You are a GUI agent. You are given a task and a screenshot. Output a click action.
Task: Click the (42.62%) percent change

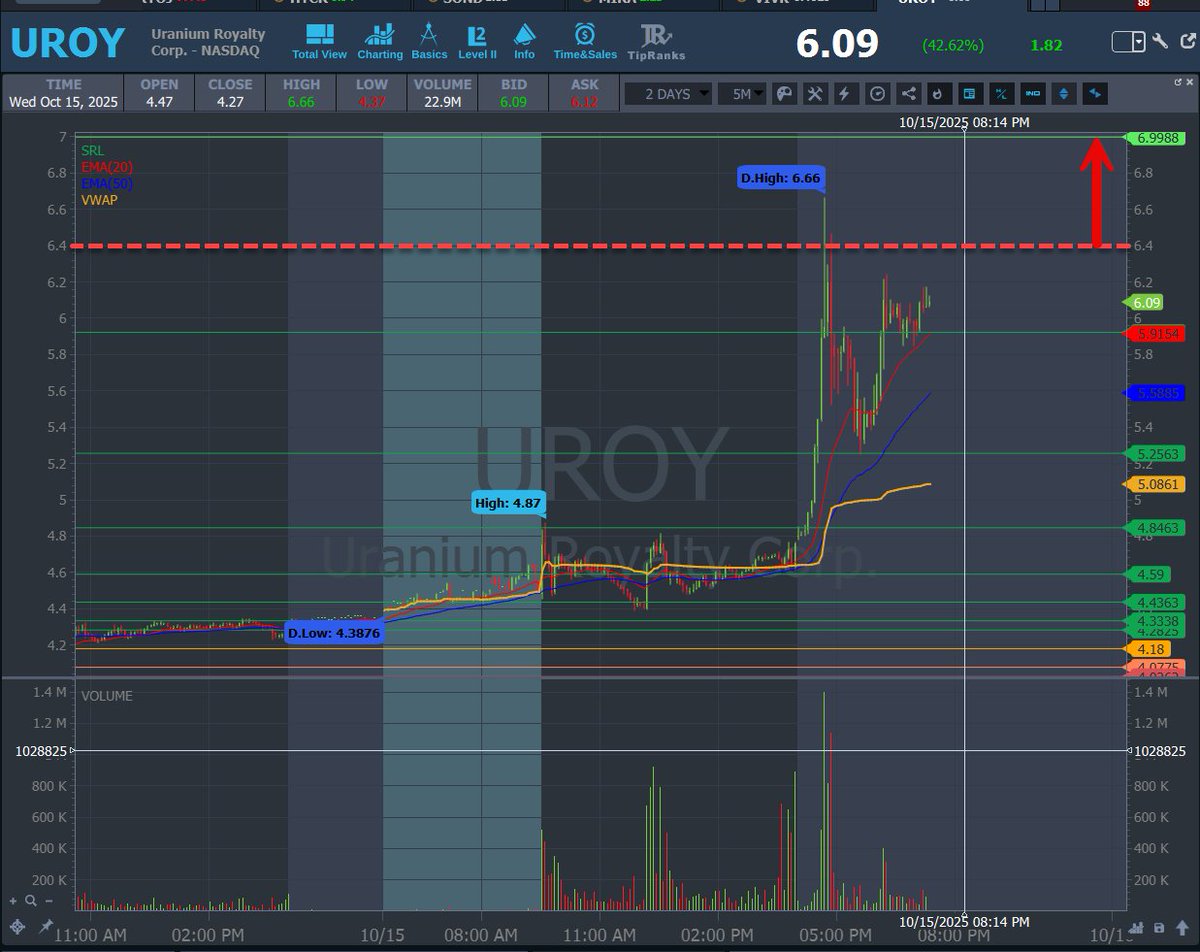coord(953,45)
